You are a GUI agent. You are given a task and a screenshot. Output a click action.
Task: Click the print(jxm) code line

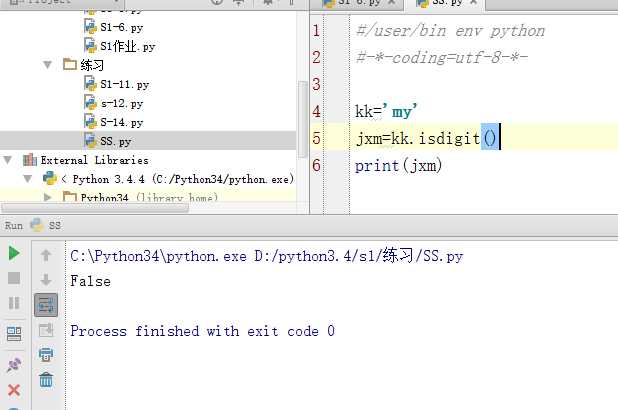point(398,166)
